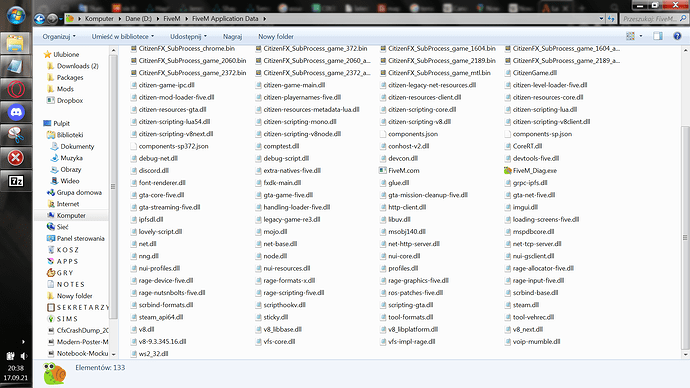Open the 7z archiver taskbar icon
Viewport: 690px width, 388px height.
point(16,181)
